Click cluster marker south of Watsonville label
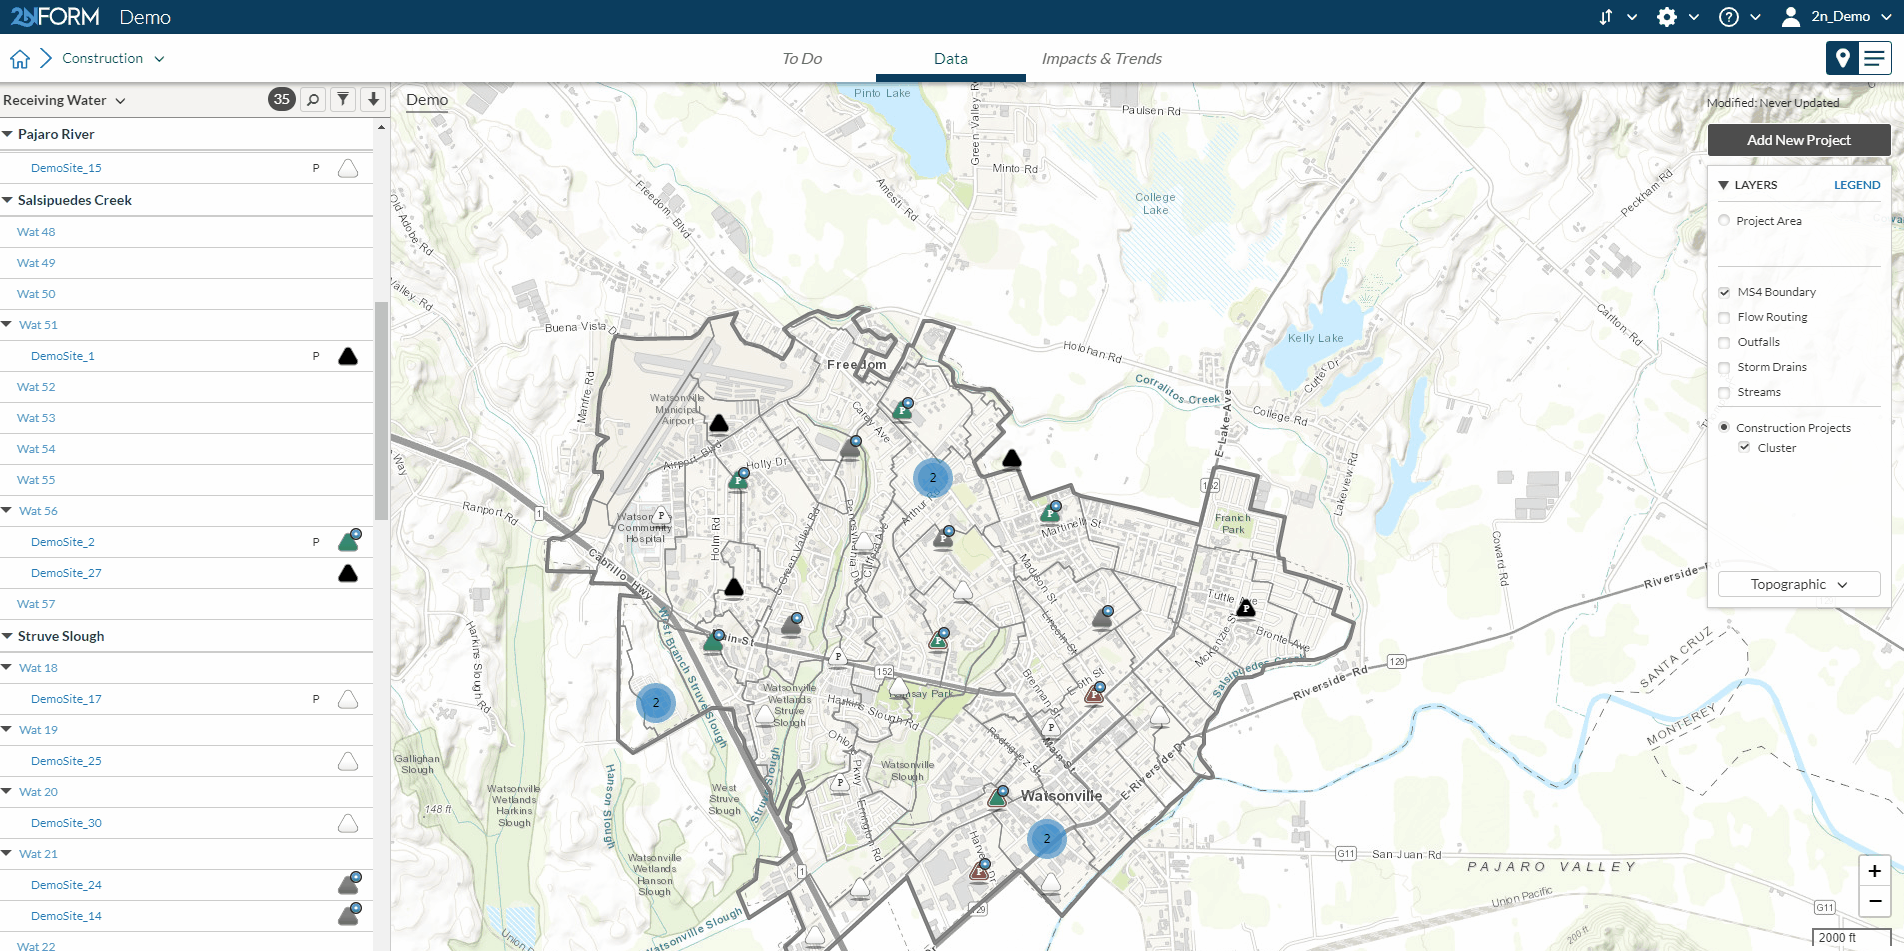1904x951 pixels. pyautogui.click(x=1047, y=838)
